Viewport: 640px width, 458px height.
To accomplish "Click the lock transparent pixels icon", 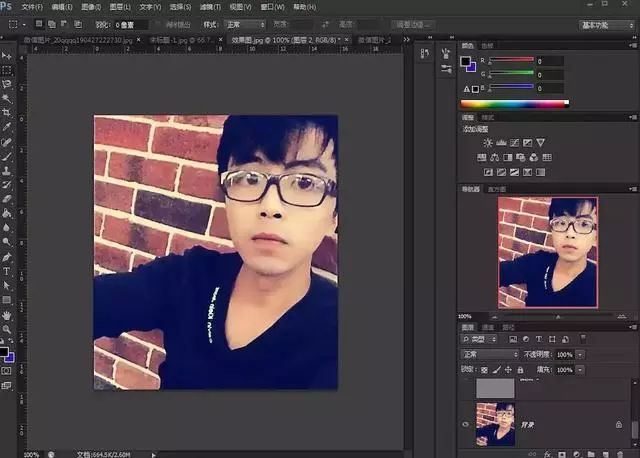I will pyautogui.click(x=483, y=369).
